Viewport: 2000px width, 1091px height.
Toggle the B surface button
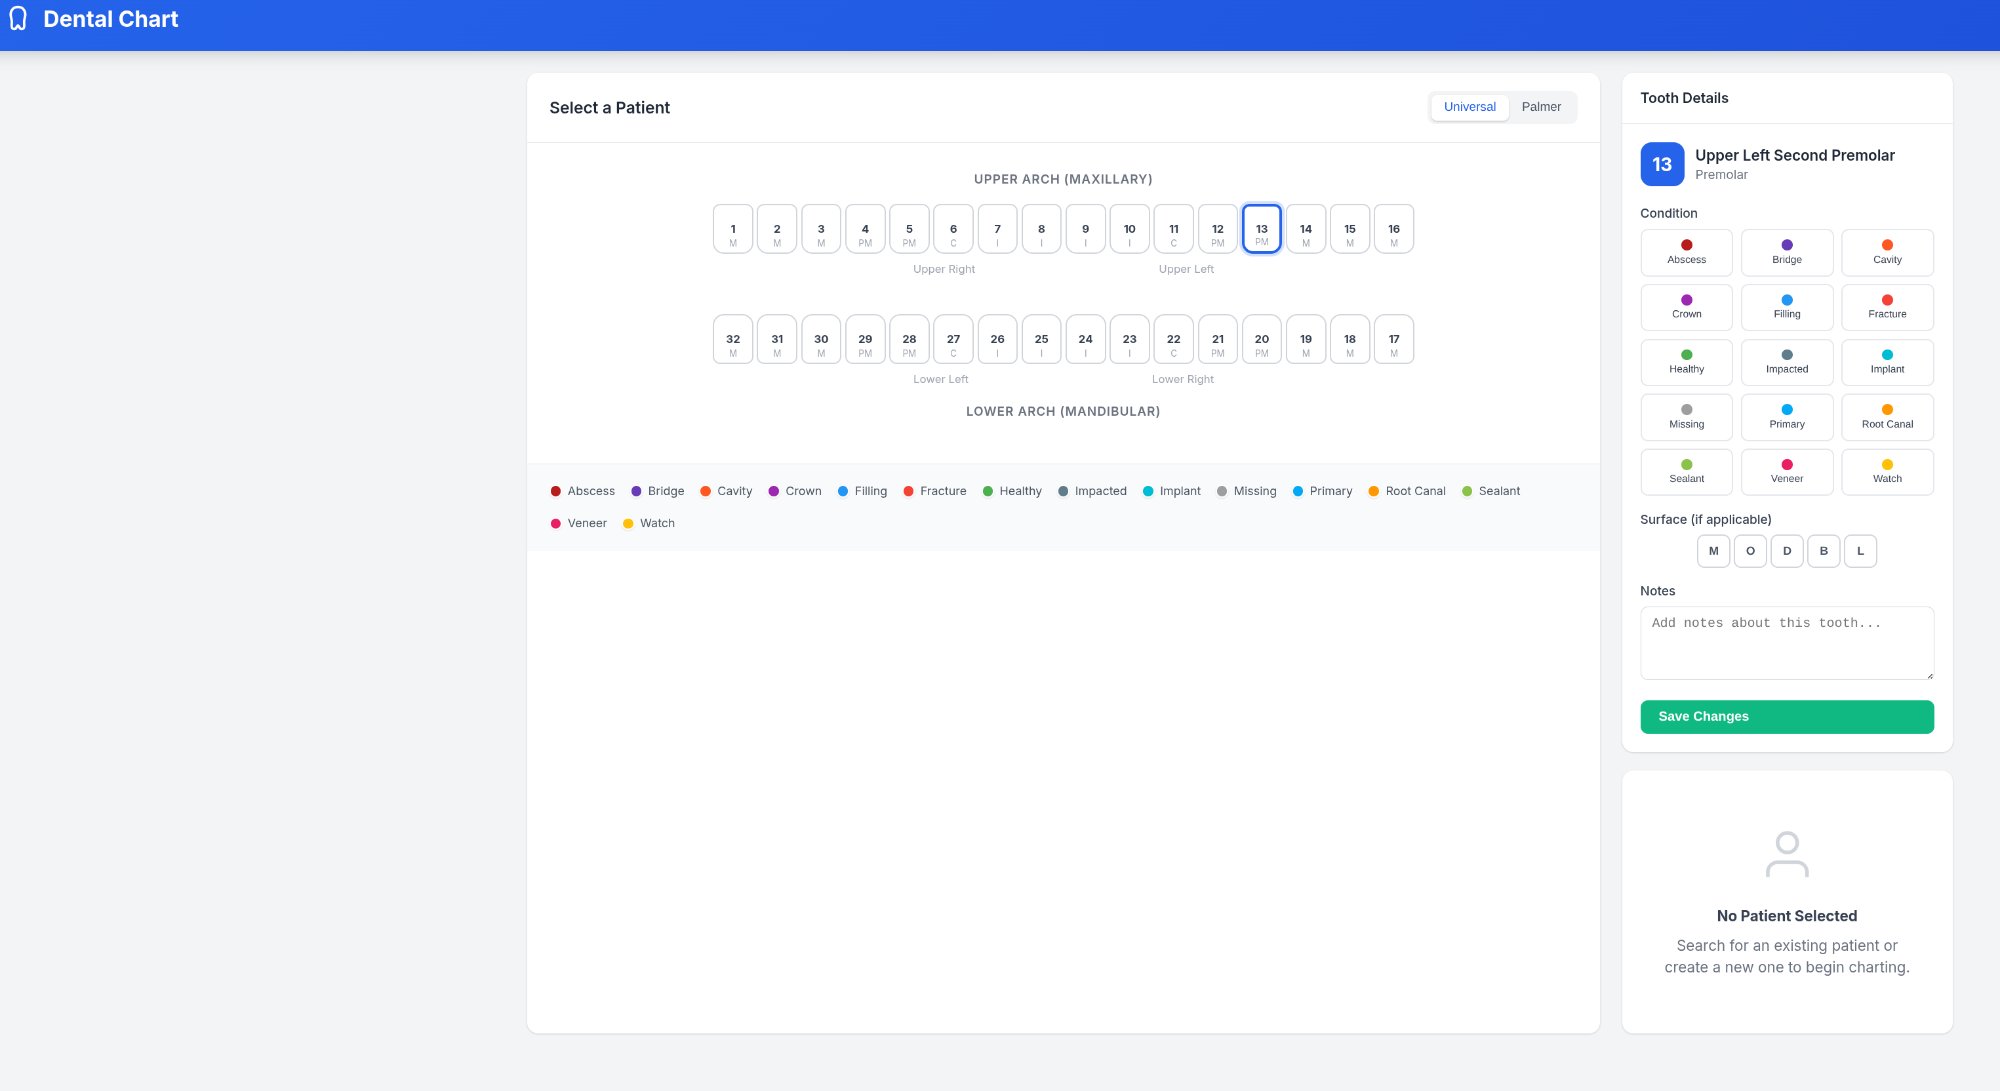1823,551
